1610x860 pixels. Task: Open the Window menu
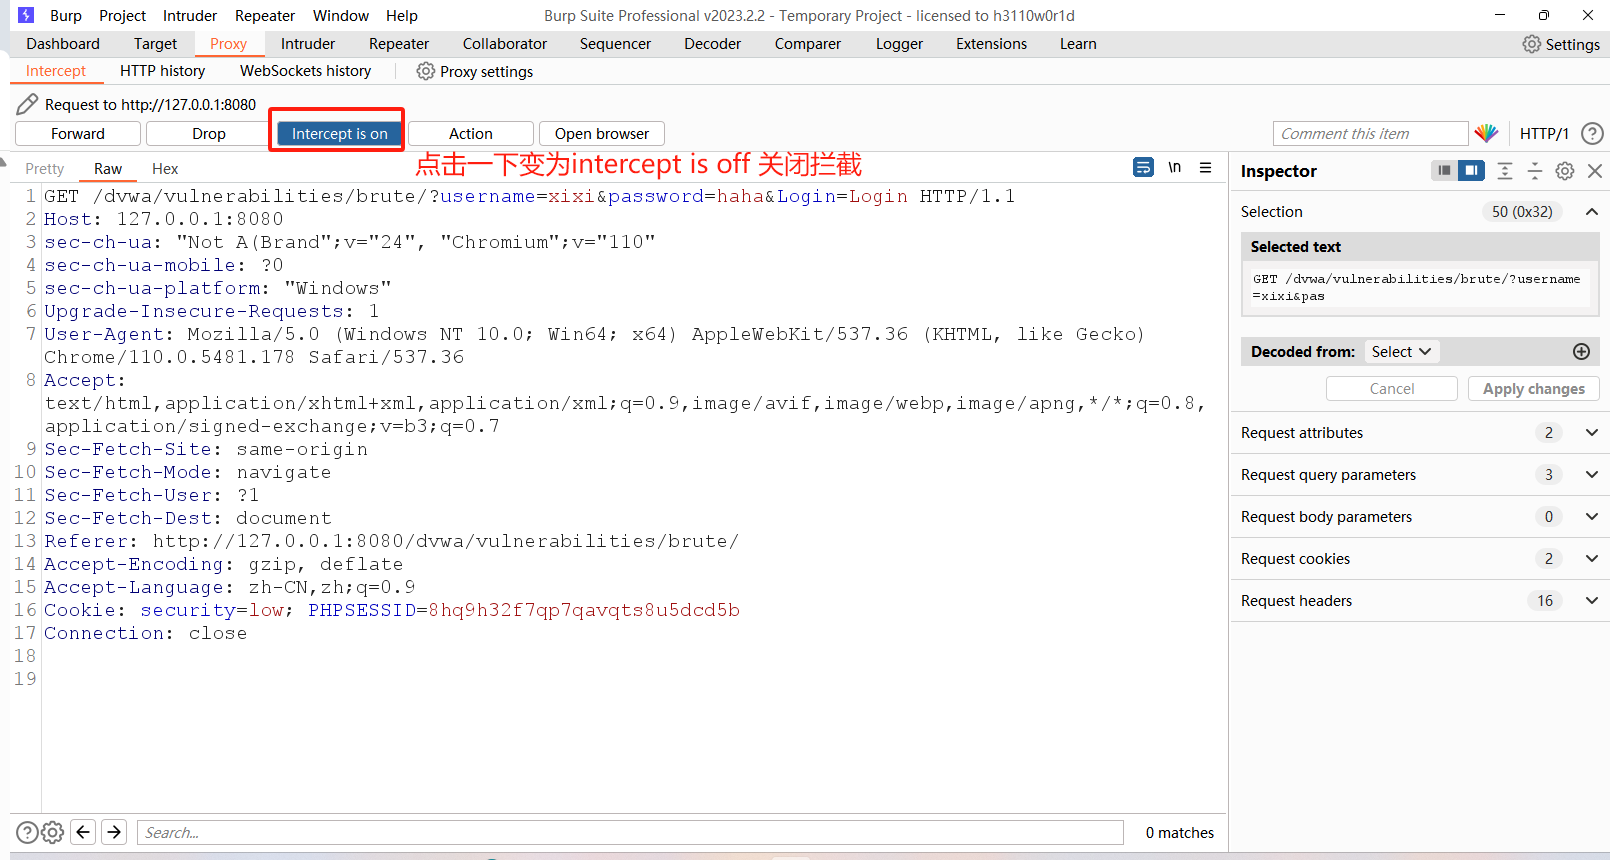341,15
